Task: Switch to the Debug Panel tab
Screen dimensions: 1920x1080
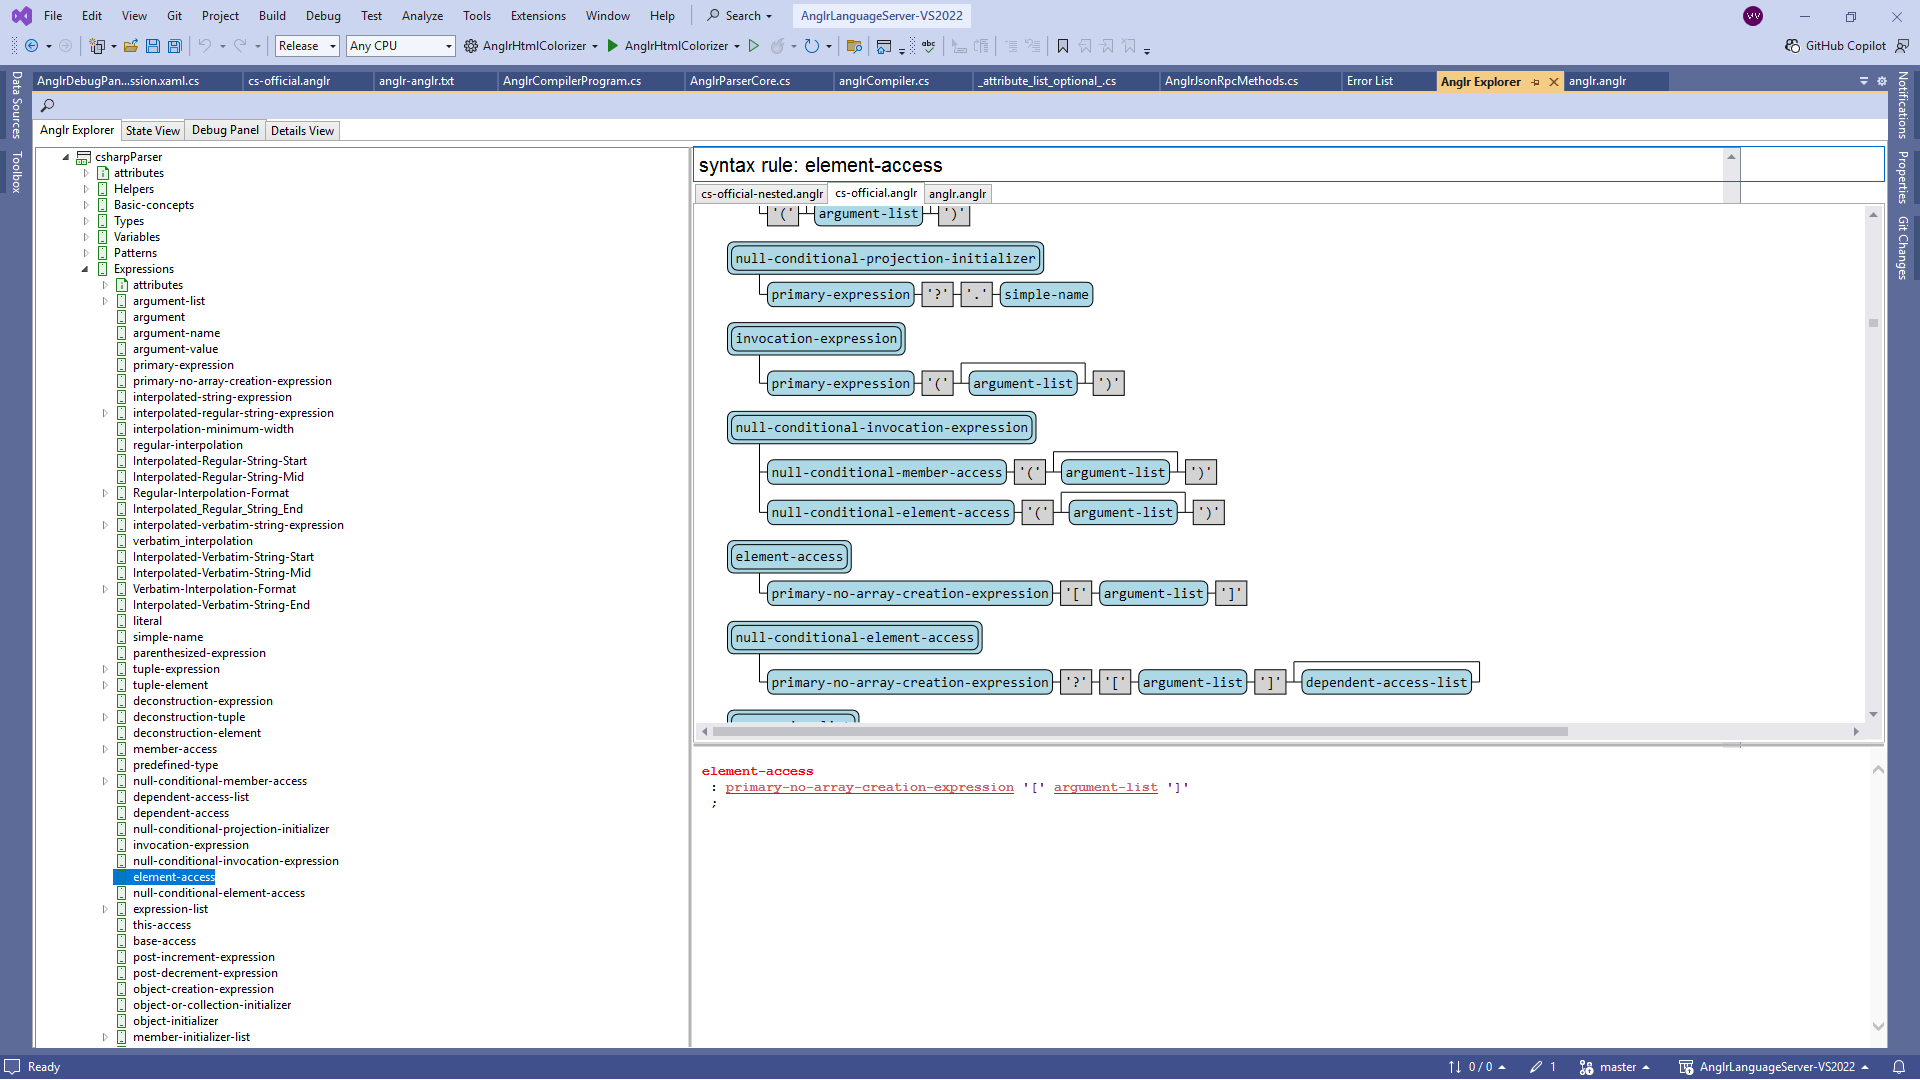Action: (x=225, y=130)
